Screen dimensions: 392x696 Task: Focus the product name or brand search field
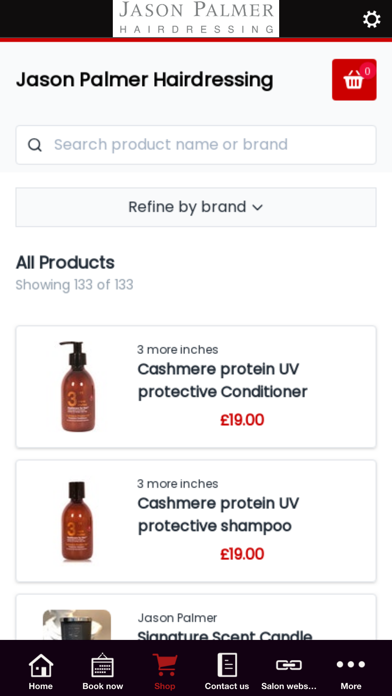coord(196,145)
